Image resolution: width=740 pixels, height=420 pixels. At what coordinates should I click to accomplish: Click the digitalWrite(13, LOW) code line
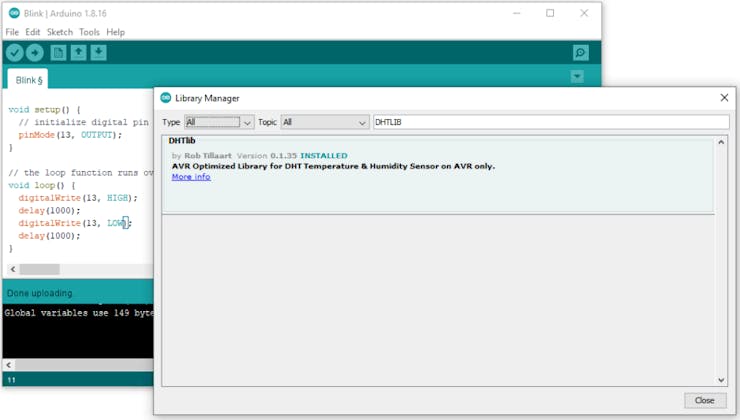click(x=75, y=223)
